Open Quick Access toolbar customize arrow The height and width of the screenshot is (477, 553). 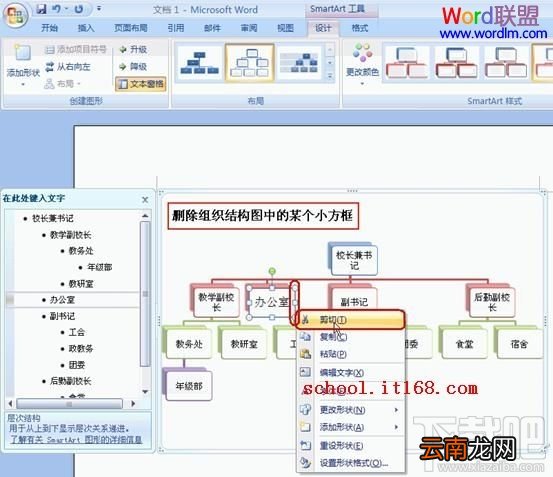99,8
